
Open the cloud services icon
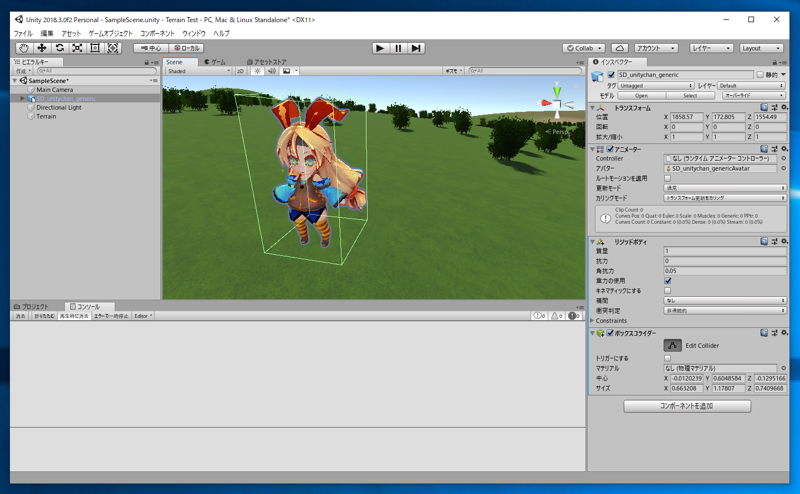(619, 48)
